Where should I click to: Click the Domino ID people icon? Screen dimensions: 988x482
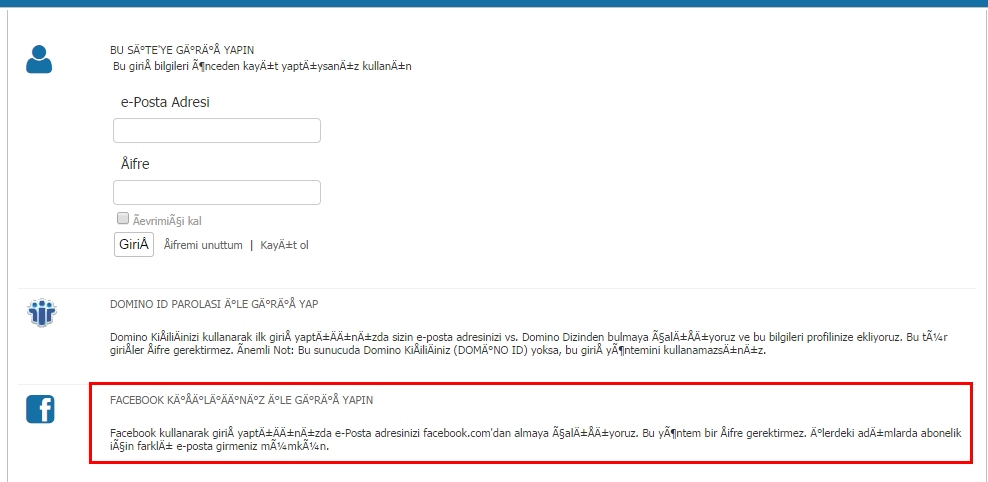42,313
